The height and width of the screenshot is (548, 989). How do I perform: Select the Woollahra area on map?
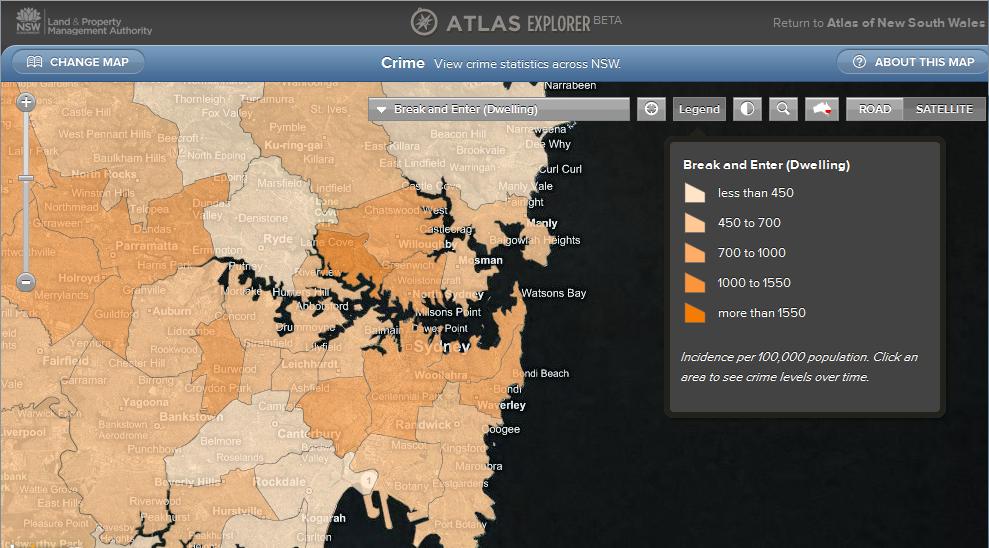pos(440,375)
